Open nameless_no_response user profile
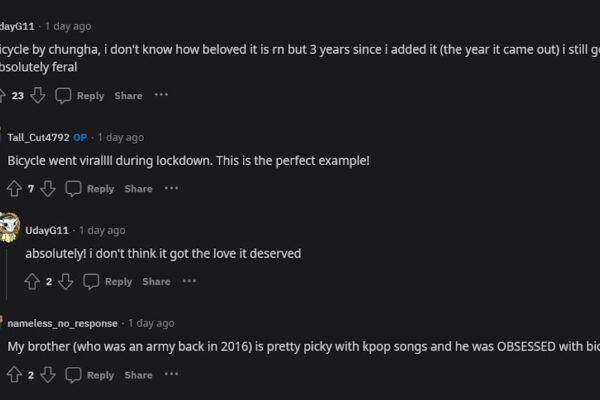The image size is (600, 400). [62, 323]
